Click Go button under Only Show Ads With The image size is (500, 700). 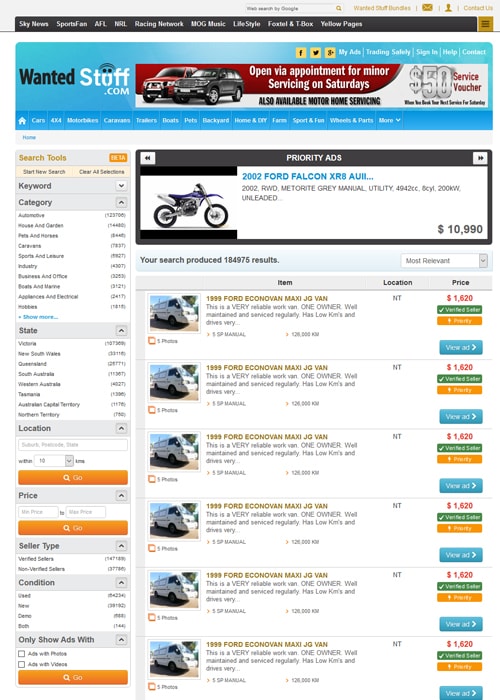pos(73,677)
